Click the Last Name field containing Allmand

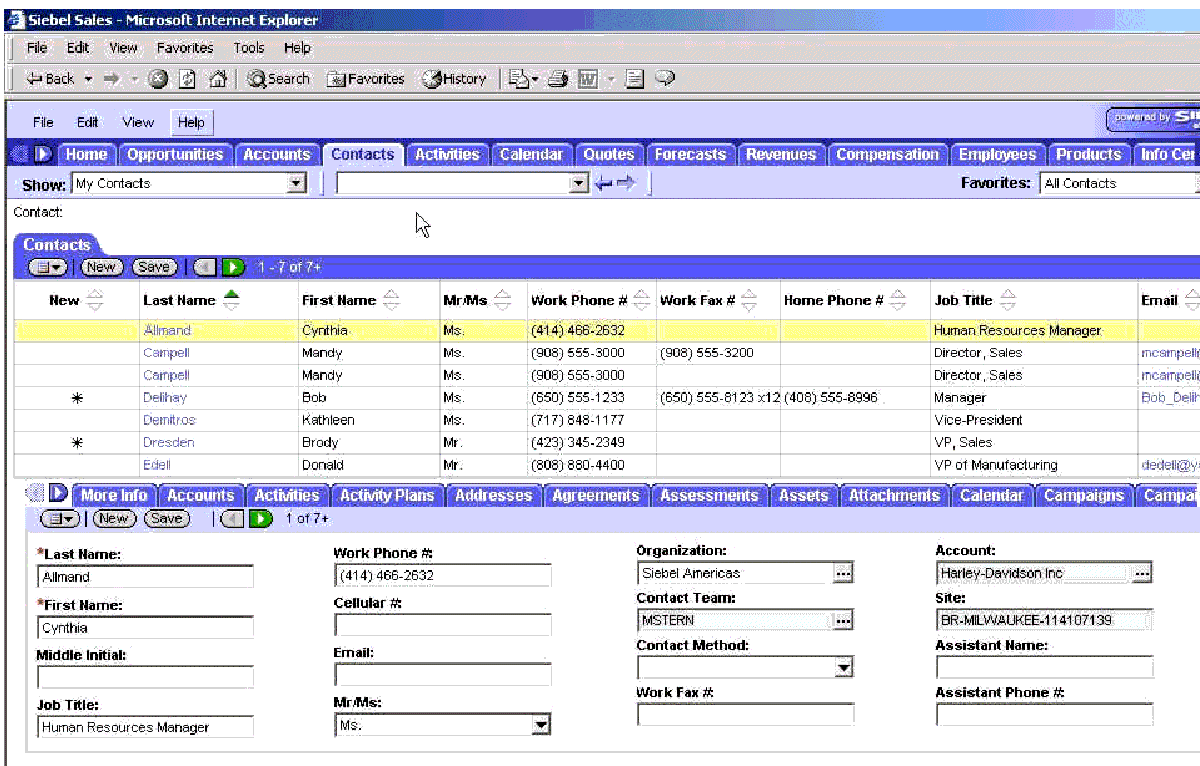[145, 577]
